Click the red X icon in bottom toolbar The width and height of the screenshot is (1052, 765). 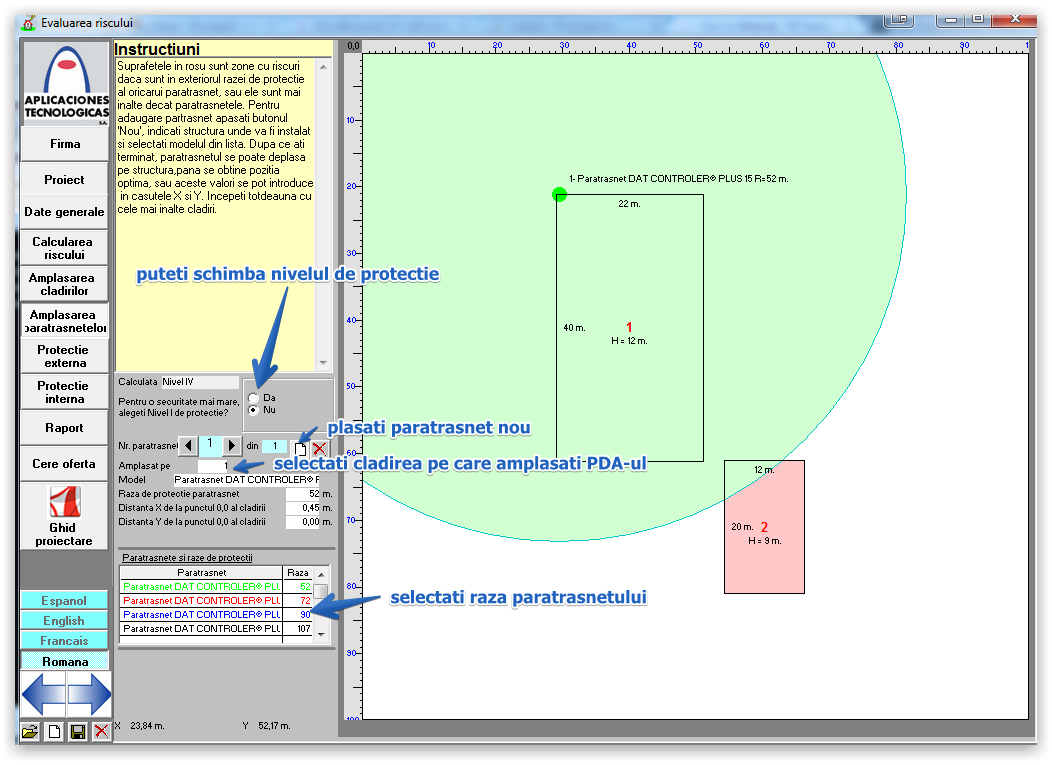click(101, 731)
